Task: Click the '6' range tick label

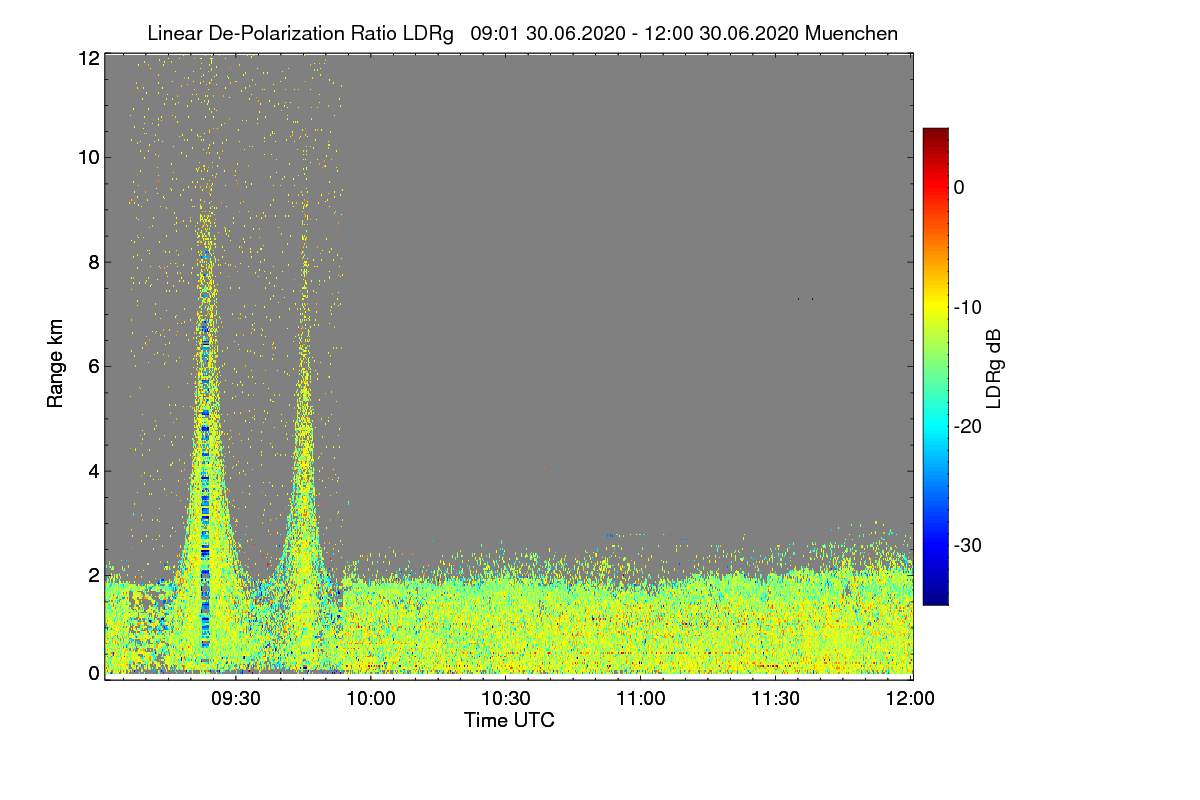Action: tap(92, 366)
